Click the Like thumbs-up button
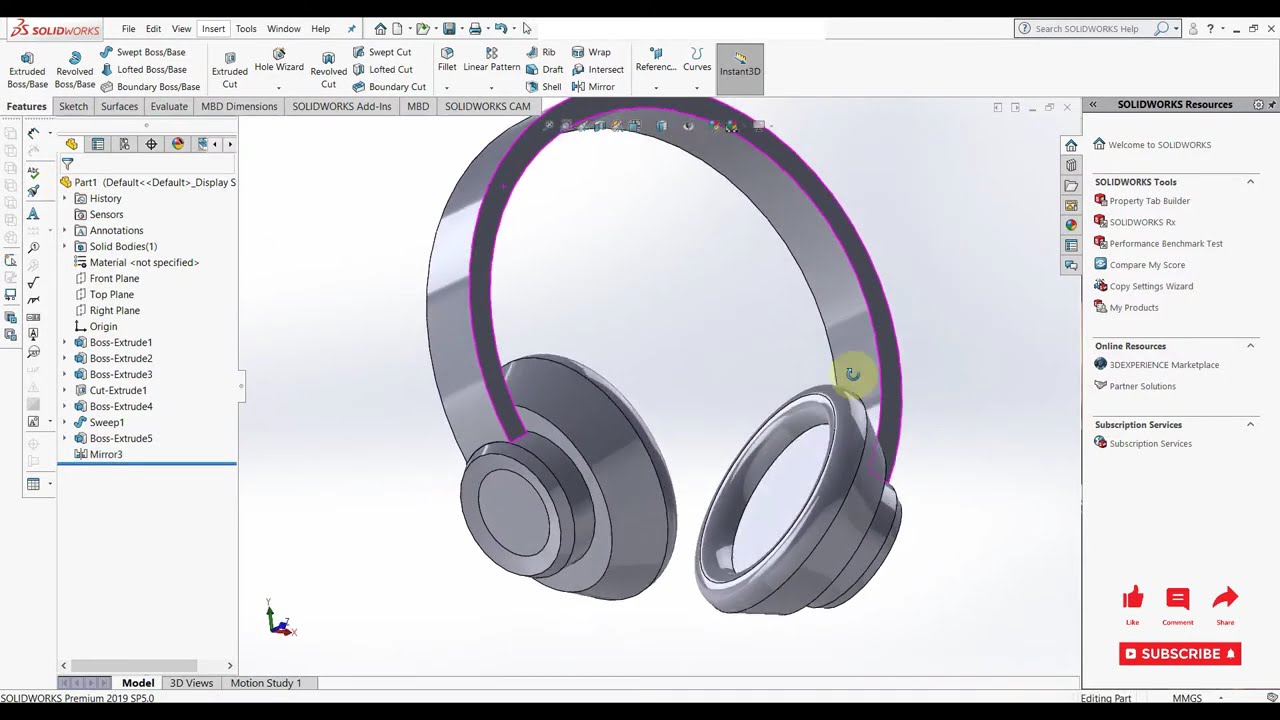The height and width of the screenshot is (720, 1280). point(1133,599)
